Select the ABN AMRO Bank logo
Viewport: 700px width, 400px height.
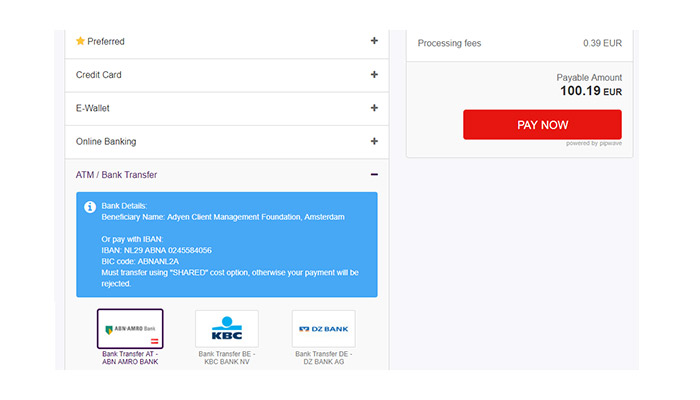click(130, 329)
